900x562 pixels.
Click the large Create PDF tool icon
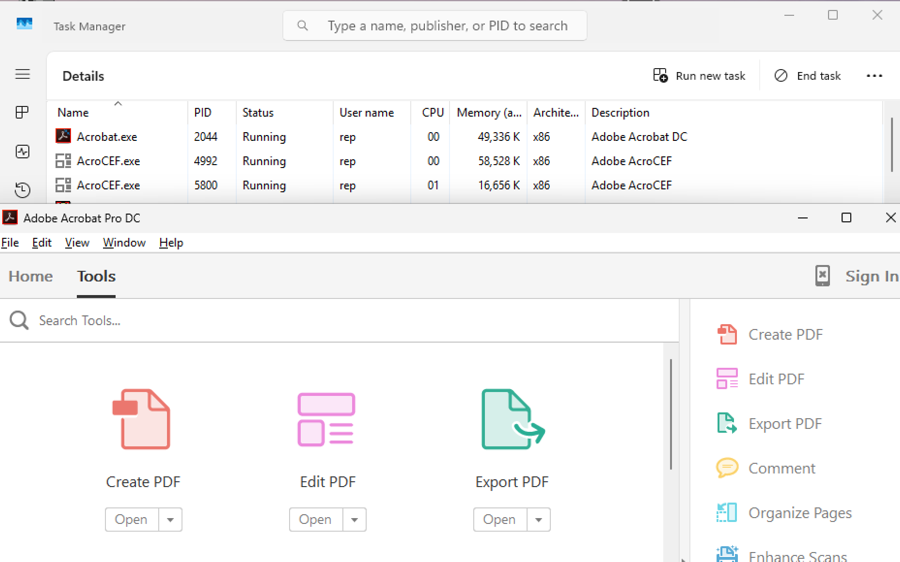coord(142,419)
